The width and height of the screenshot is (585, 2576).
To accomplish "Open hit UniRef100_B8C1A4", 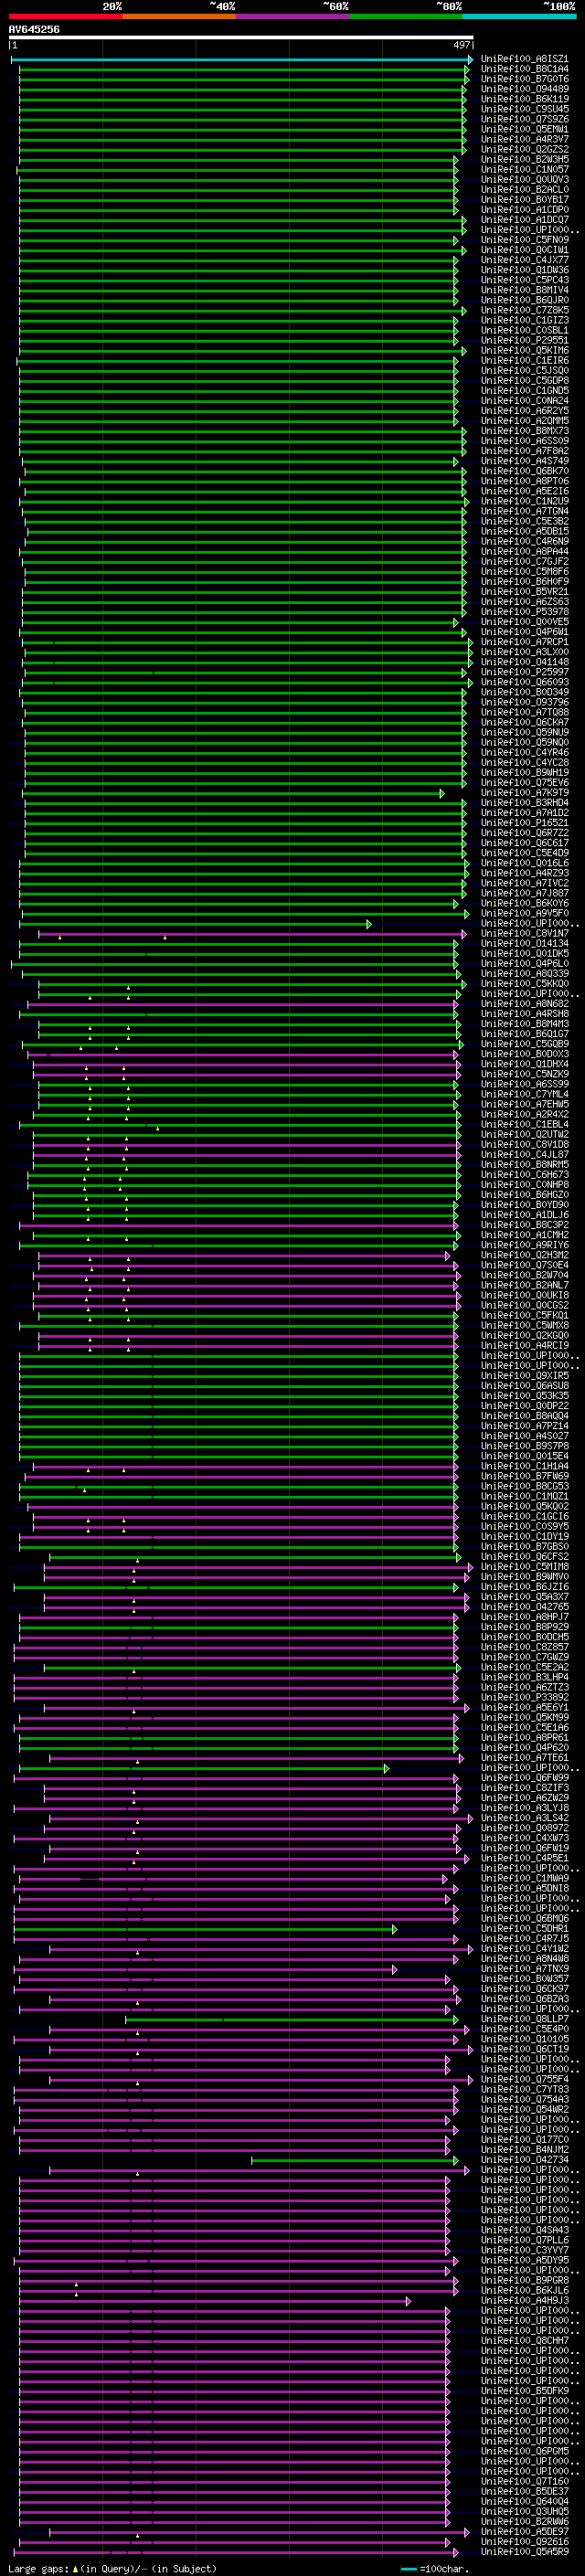I will click(x=524, y=69).
